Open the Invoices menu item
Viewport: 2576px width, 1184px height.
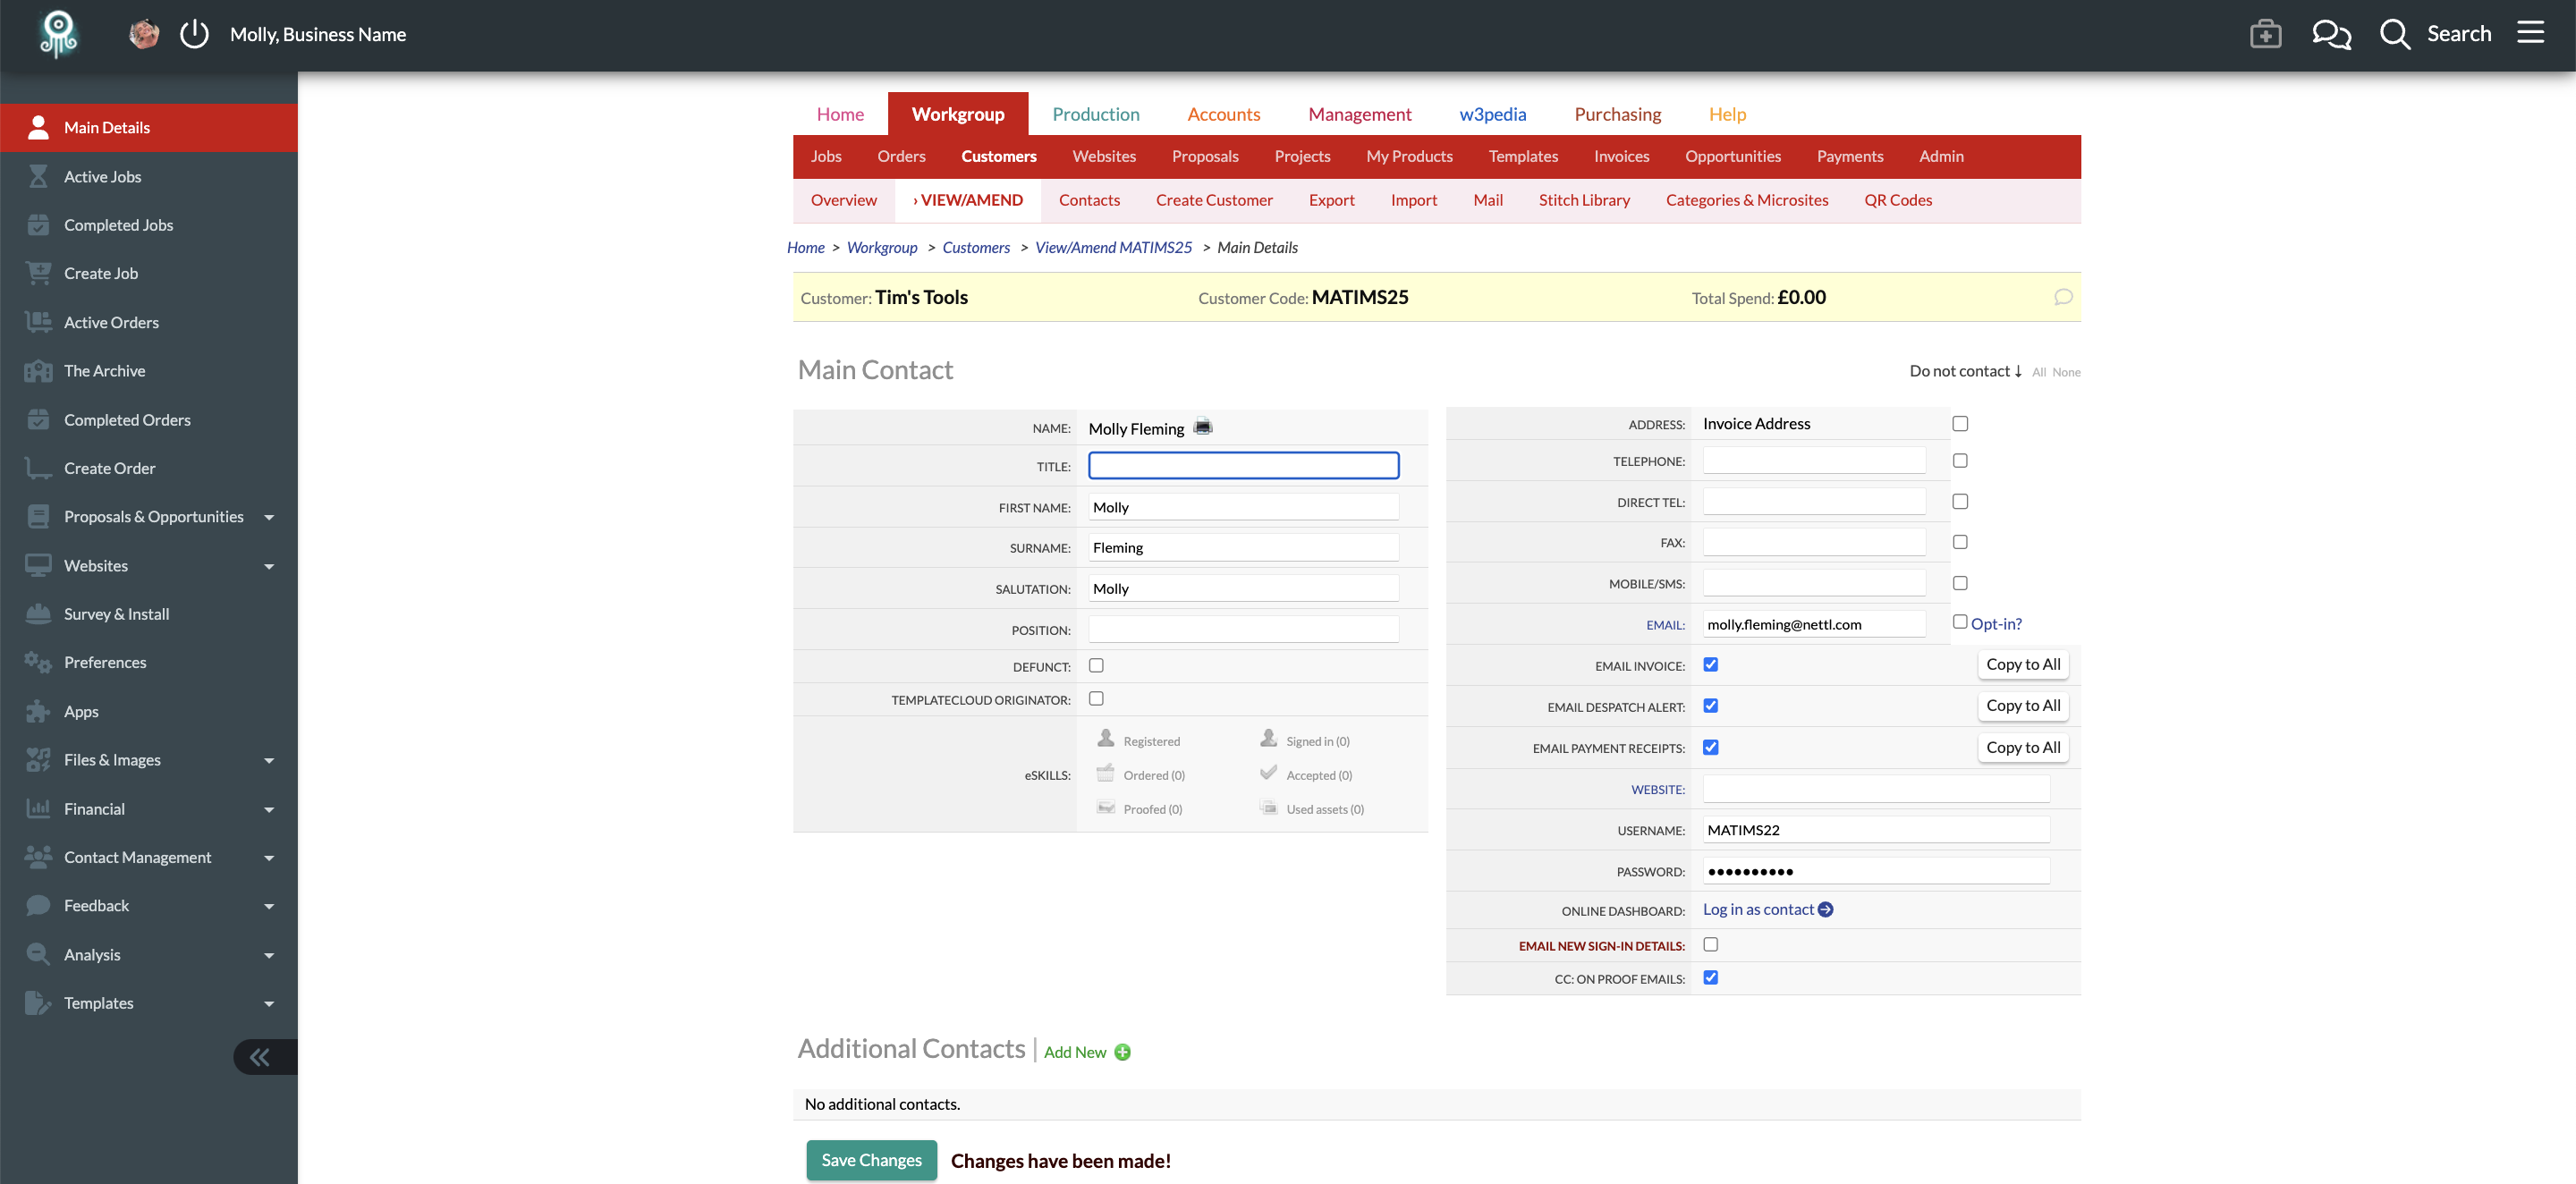tap(1621, 156)
